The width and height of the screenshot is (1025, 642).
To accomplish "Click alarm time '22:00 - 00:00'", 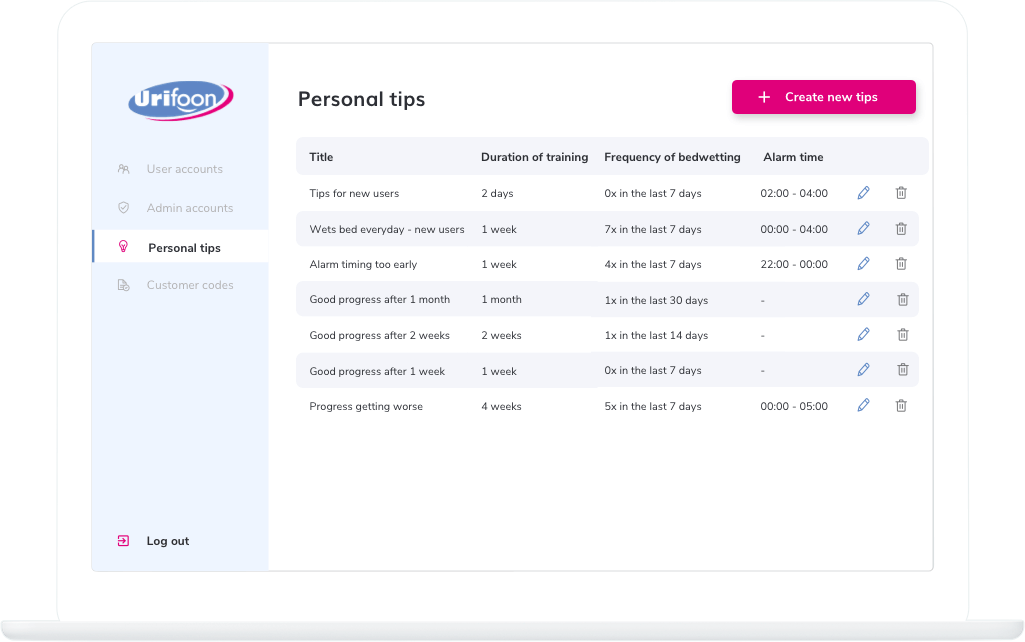I will click(794, 264).
